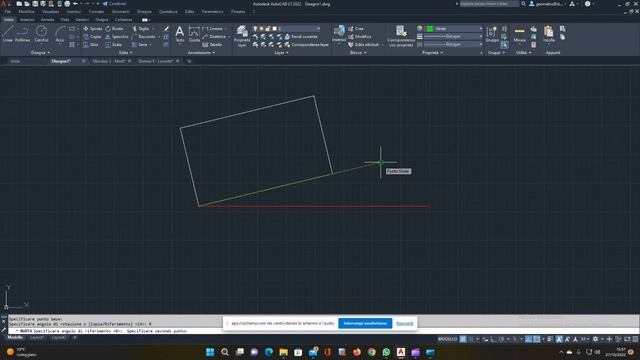Click the Inserisci block tool

click(x=339, y=34)
